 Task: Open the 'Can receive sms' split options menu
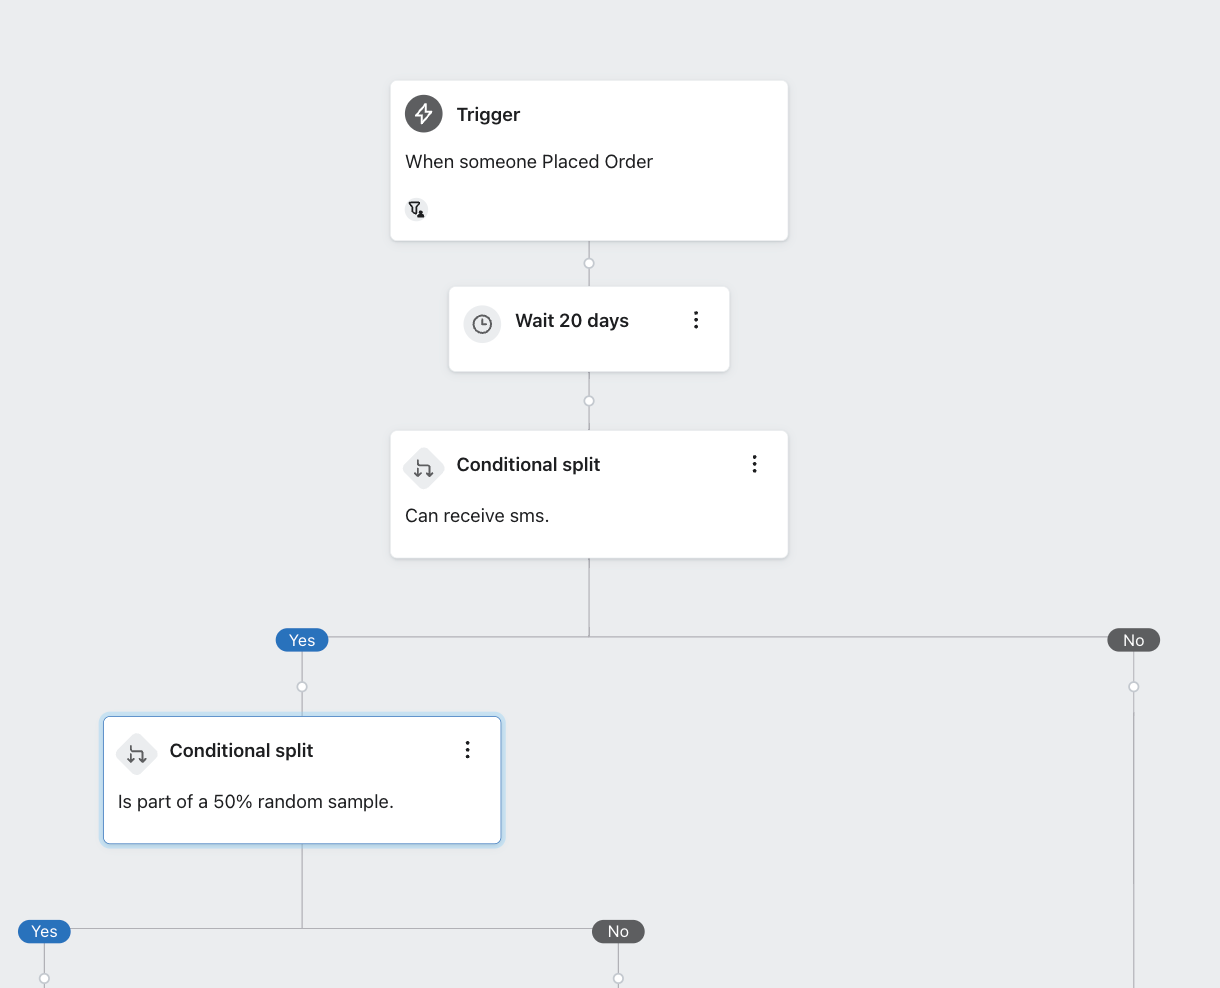[x=754, y=464]
